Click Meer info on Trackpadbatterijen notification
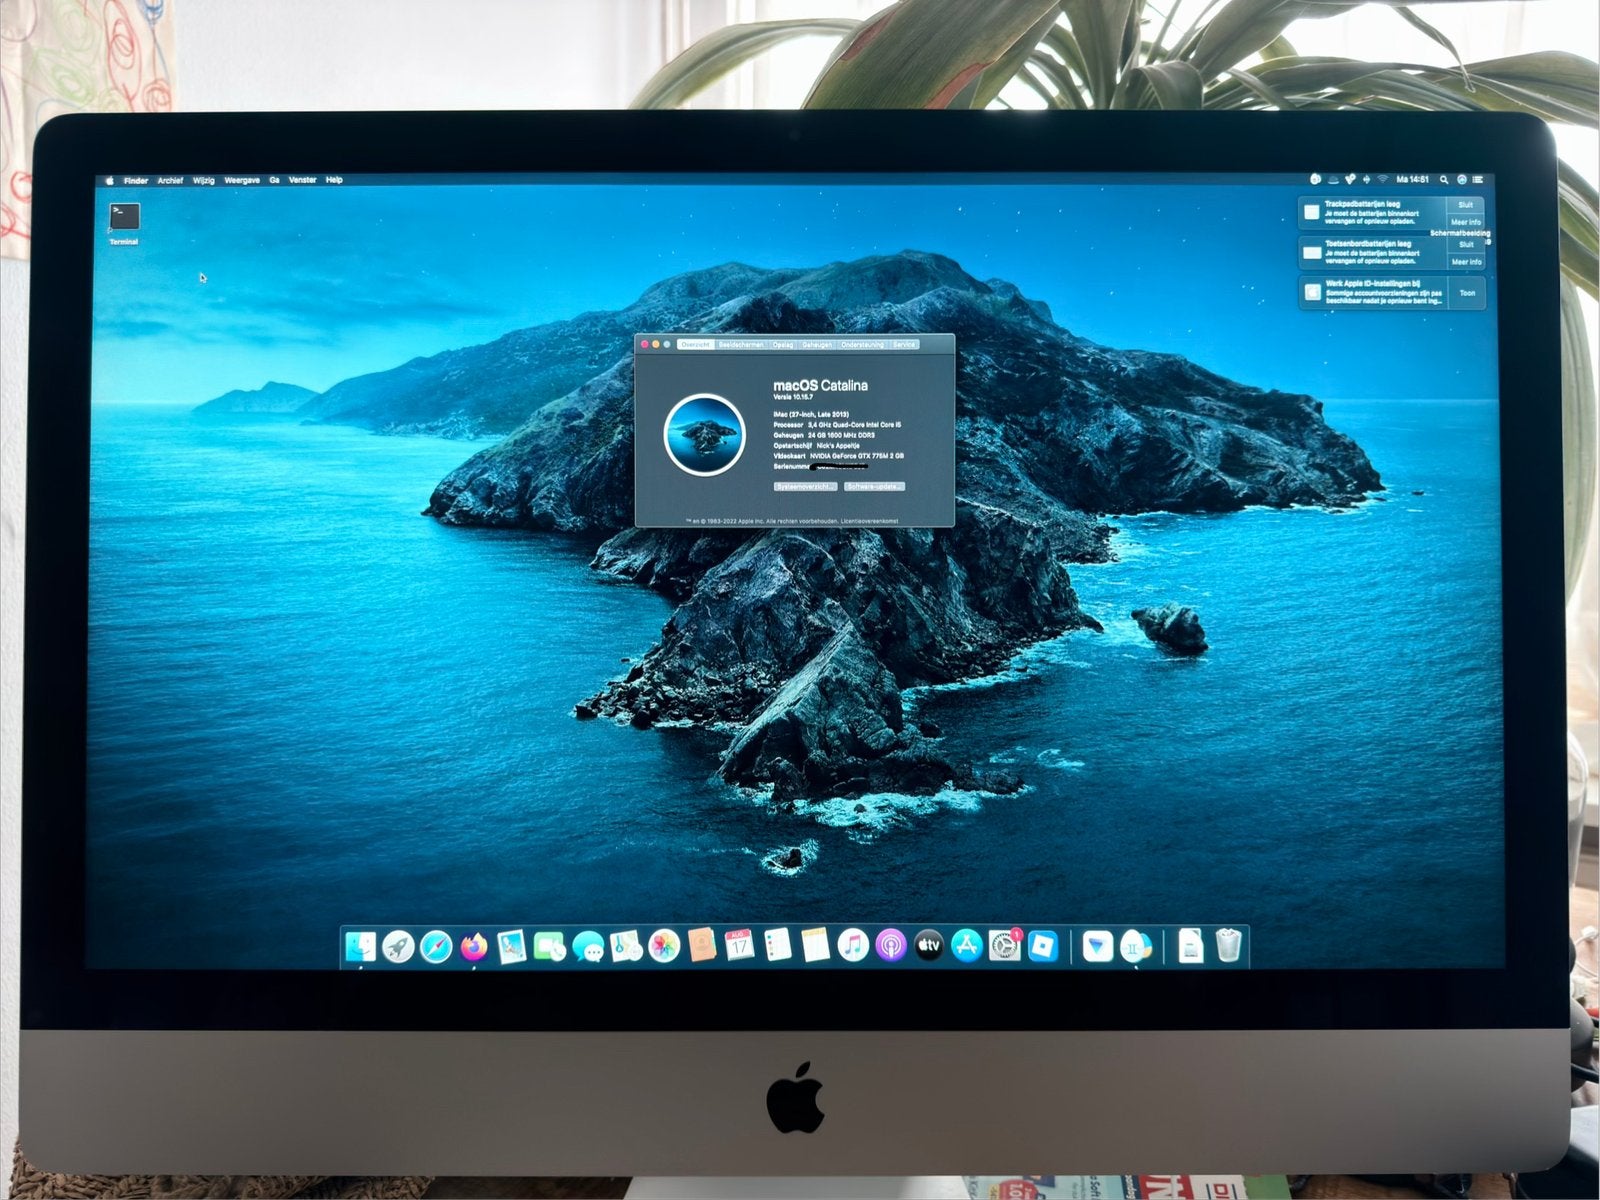The image size is (1600, 1200). 1466,222
